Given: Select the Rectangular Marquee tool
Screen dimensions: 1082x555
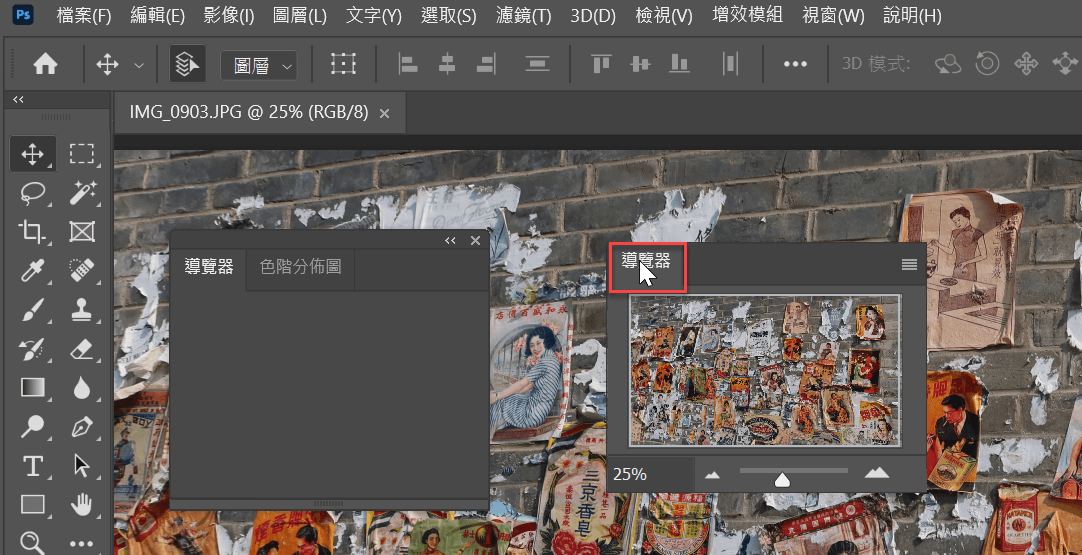Looking at the screenshot, I should (82, 154).
